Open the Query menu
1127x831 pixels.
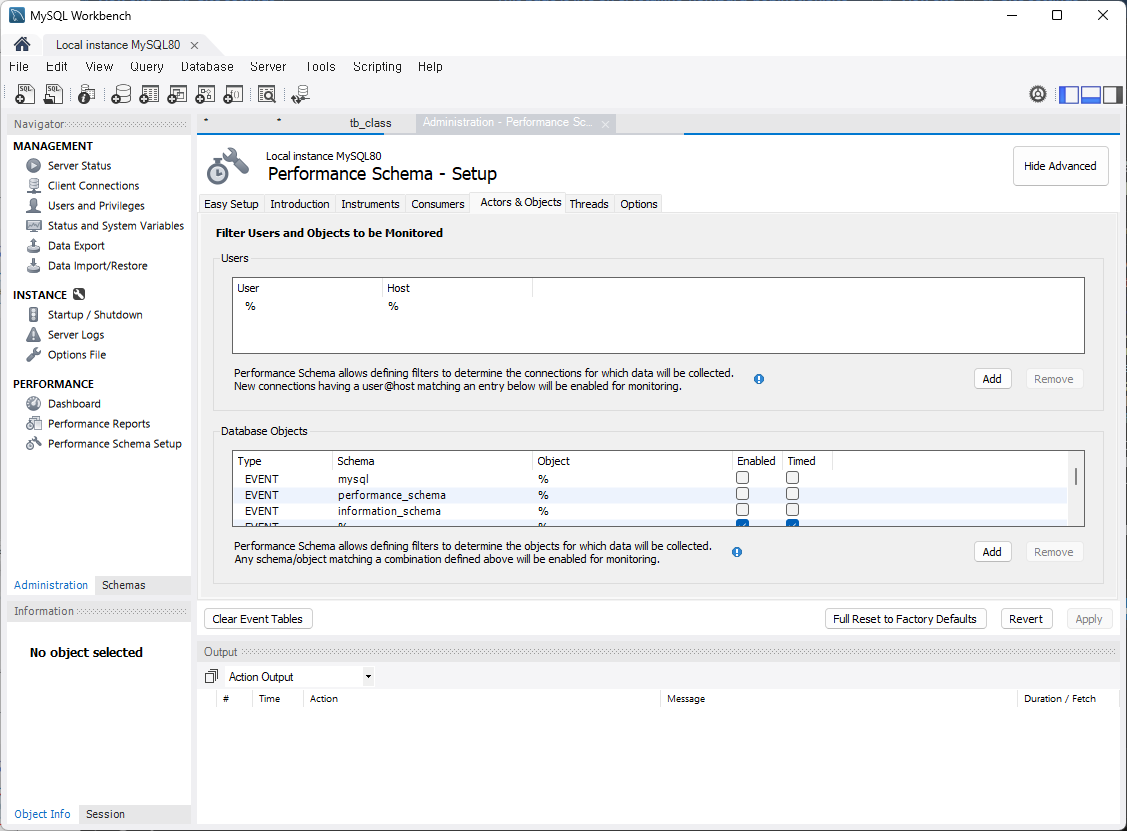click(147, 67)
